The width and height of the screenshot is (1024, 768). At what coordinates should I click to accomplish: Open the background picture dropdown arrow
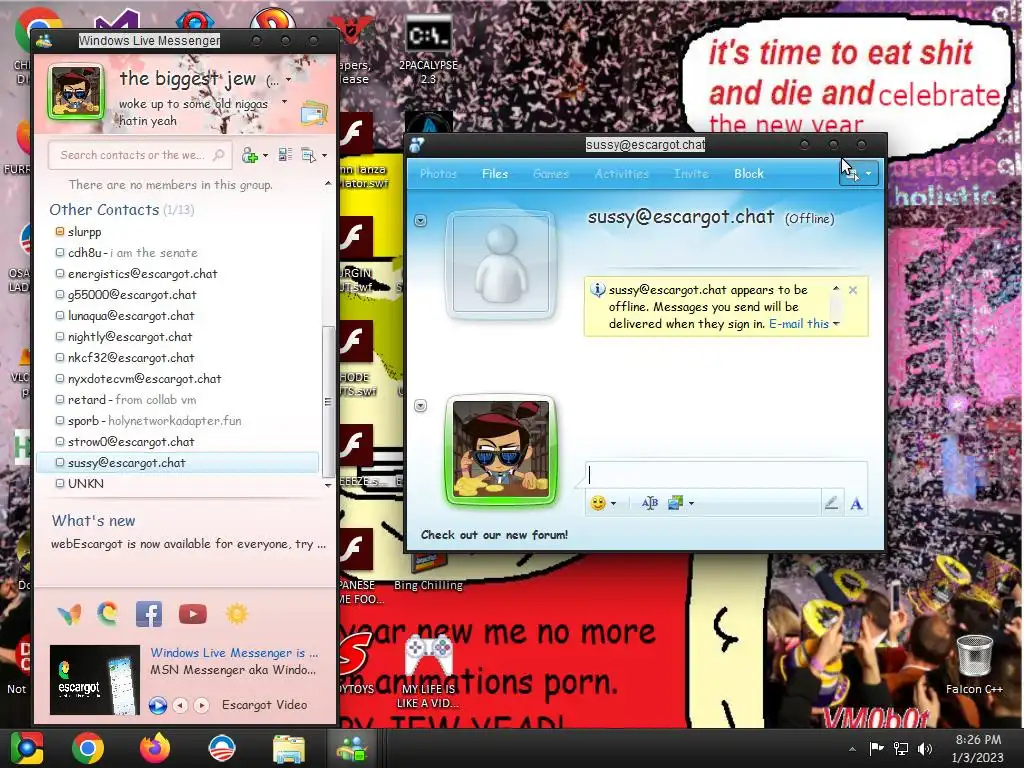click(691, 504)
